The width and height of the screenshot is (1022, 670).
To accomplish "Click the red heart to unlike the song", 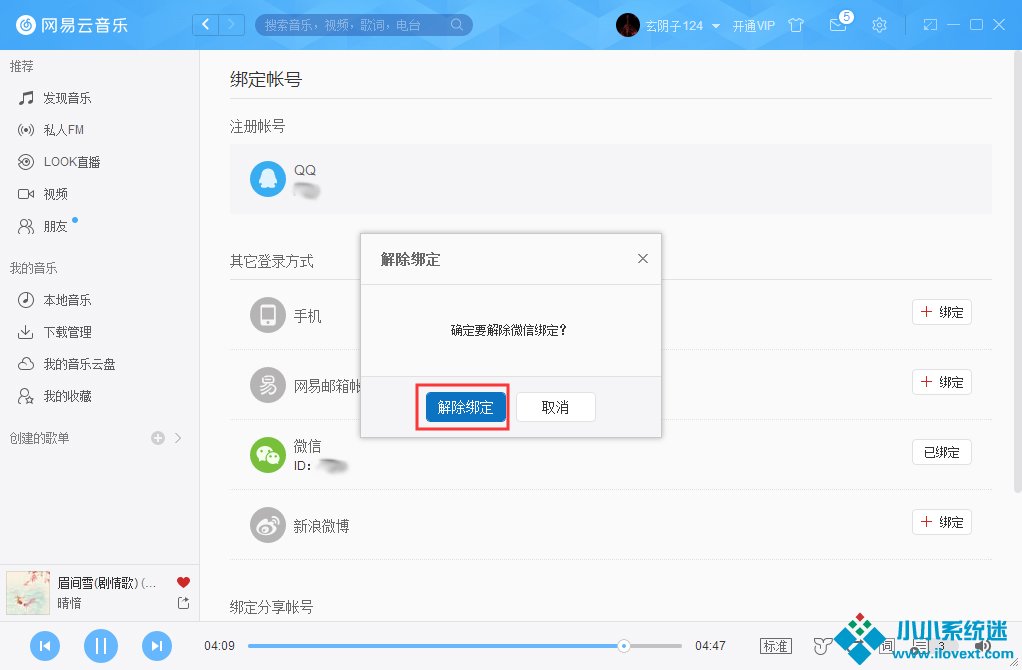I will [183, 582].
